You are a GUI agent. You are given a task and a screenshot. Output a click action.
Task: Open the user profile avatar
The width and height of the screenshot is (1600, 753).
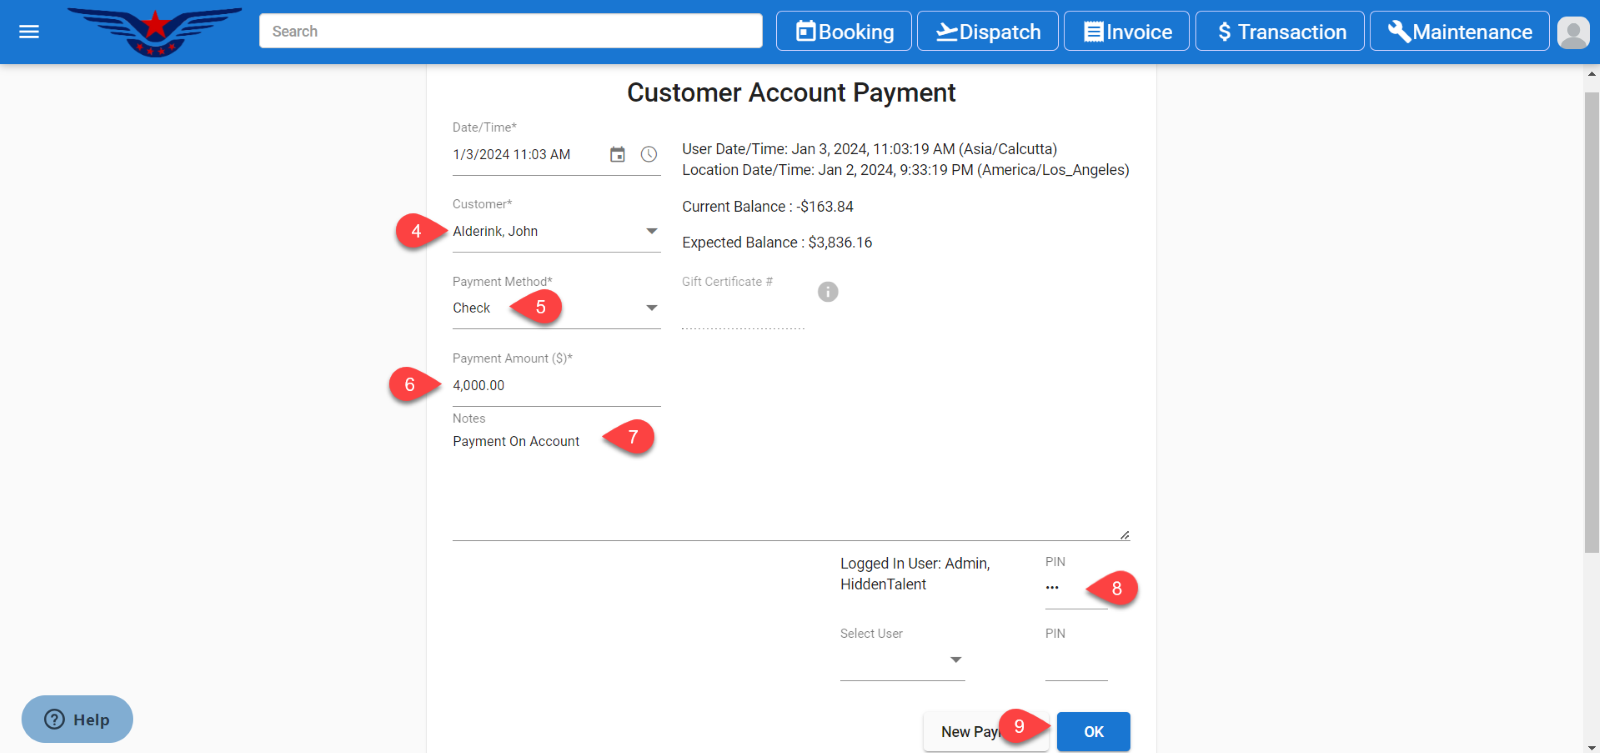(1573, 32)
